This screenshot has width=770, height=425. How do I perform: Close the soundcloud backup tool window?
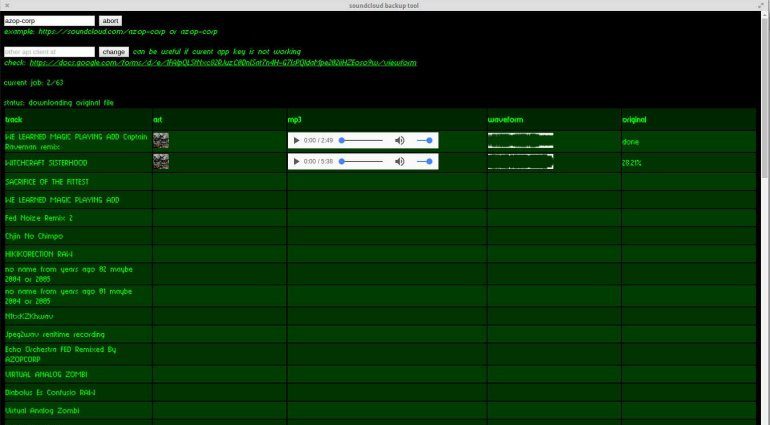7,6
